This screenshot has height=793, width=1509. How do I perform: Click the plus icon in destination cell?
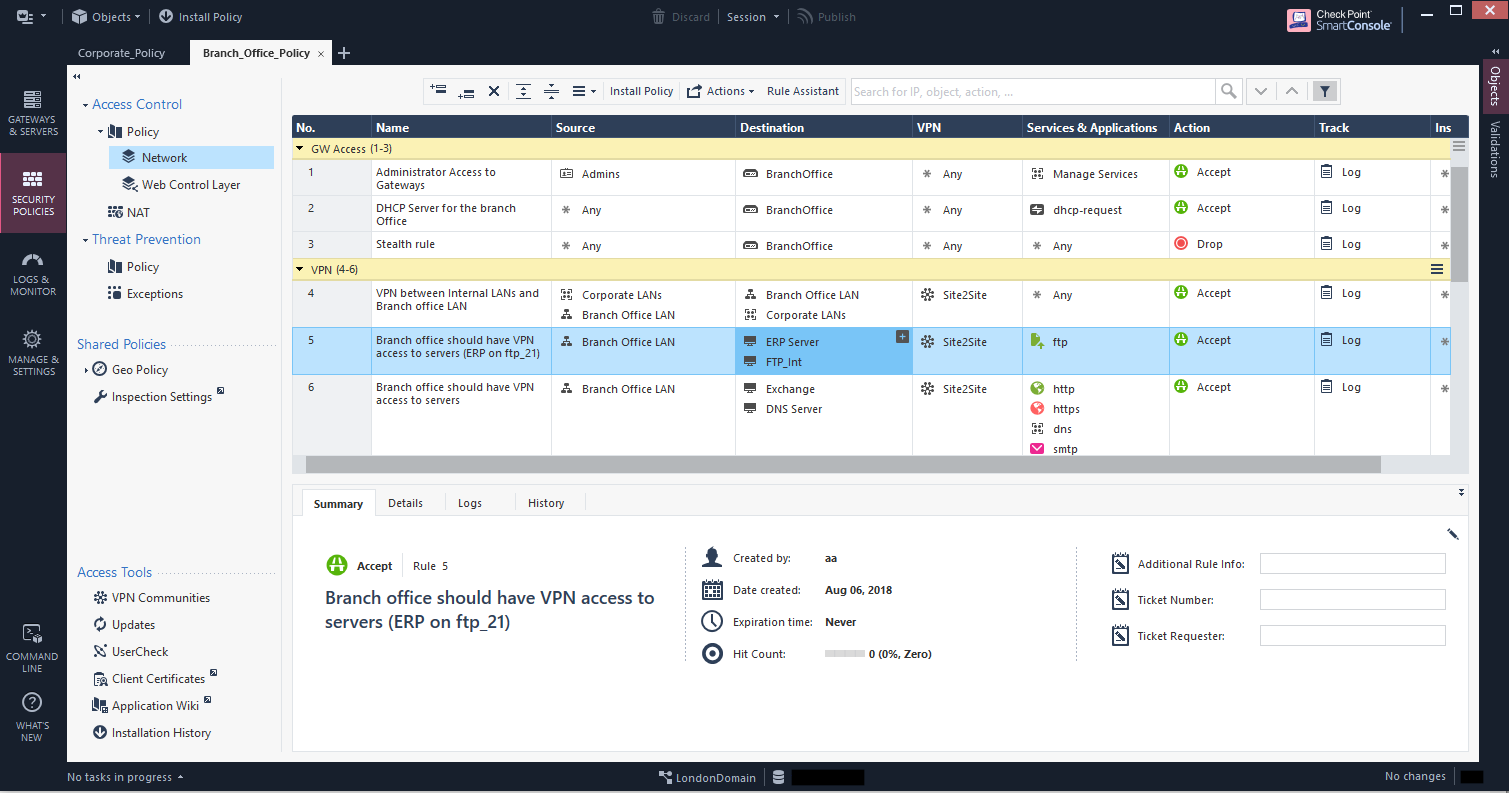pos(902,337)
